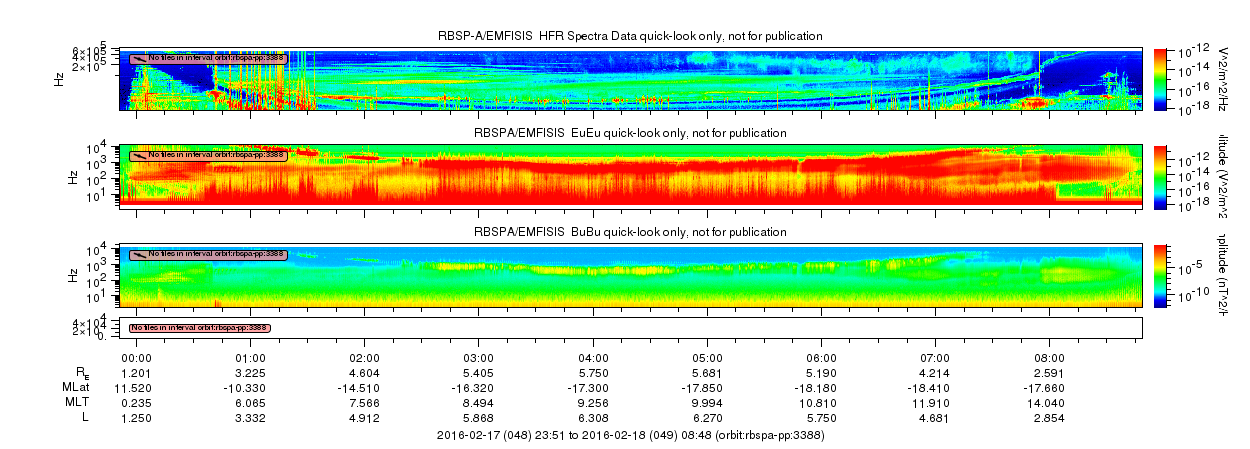This screenshot has height=449, width=1250.
Task: Click the date range caption below the axis
Action: click(630, 436)
